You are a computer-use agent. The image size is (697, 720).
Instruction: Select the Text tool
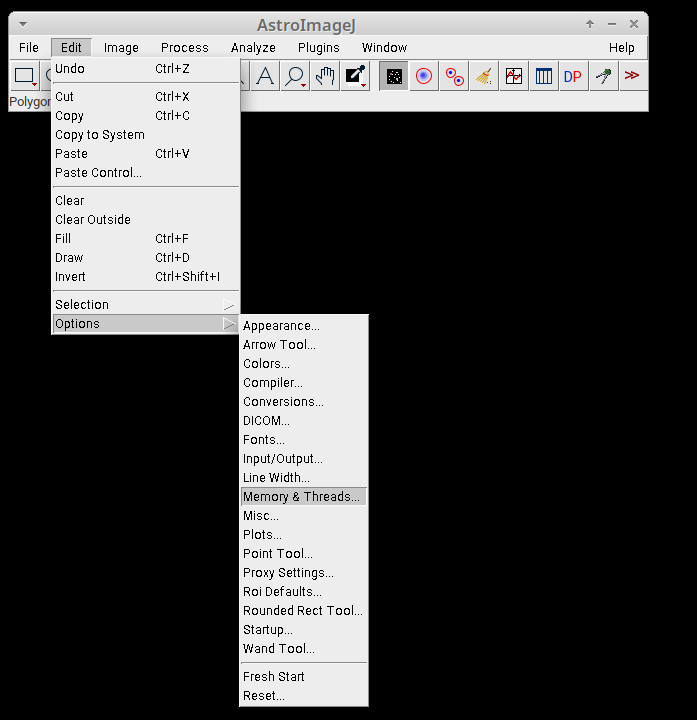[265, 76]
